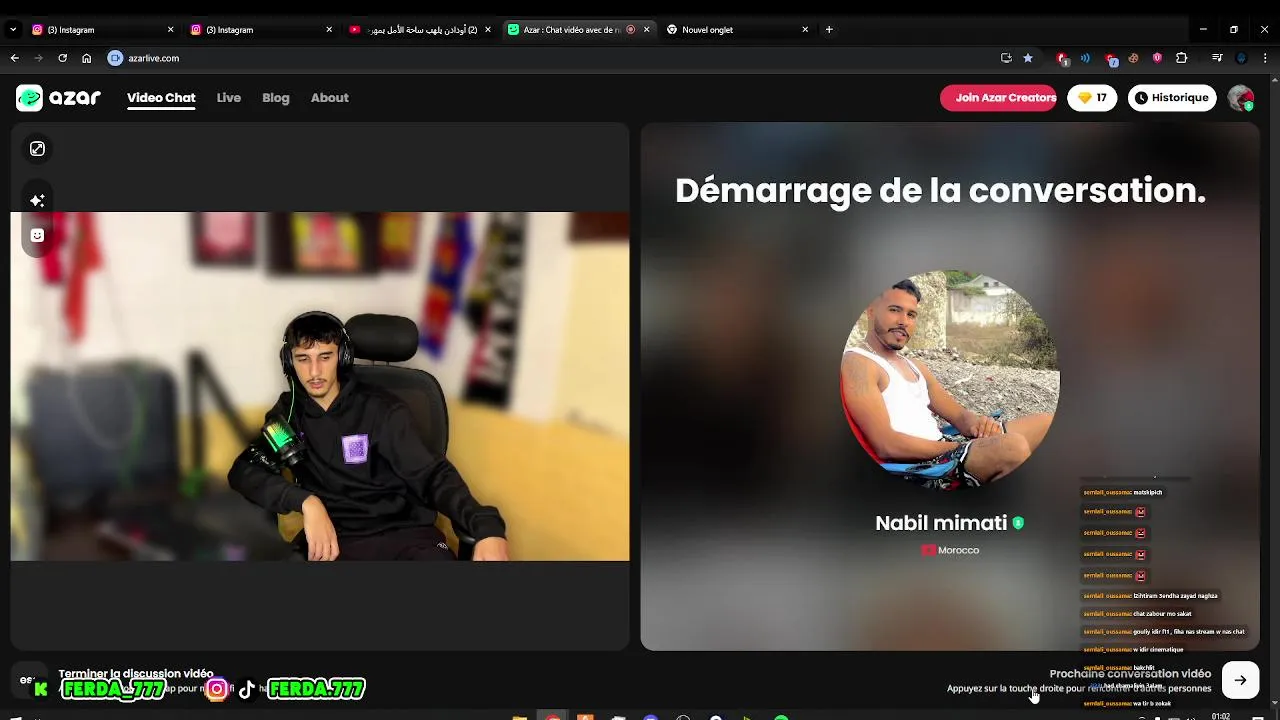
Task: Go to the browser home page
Action: tap(86, 58)
